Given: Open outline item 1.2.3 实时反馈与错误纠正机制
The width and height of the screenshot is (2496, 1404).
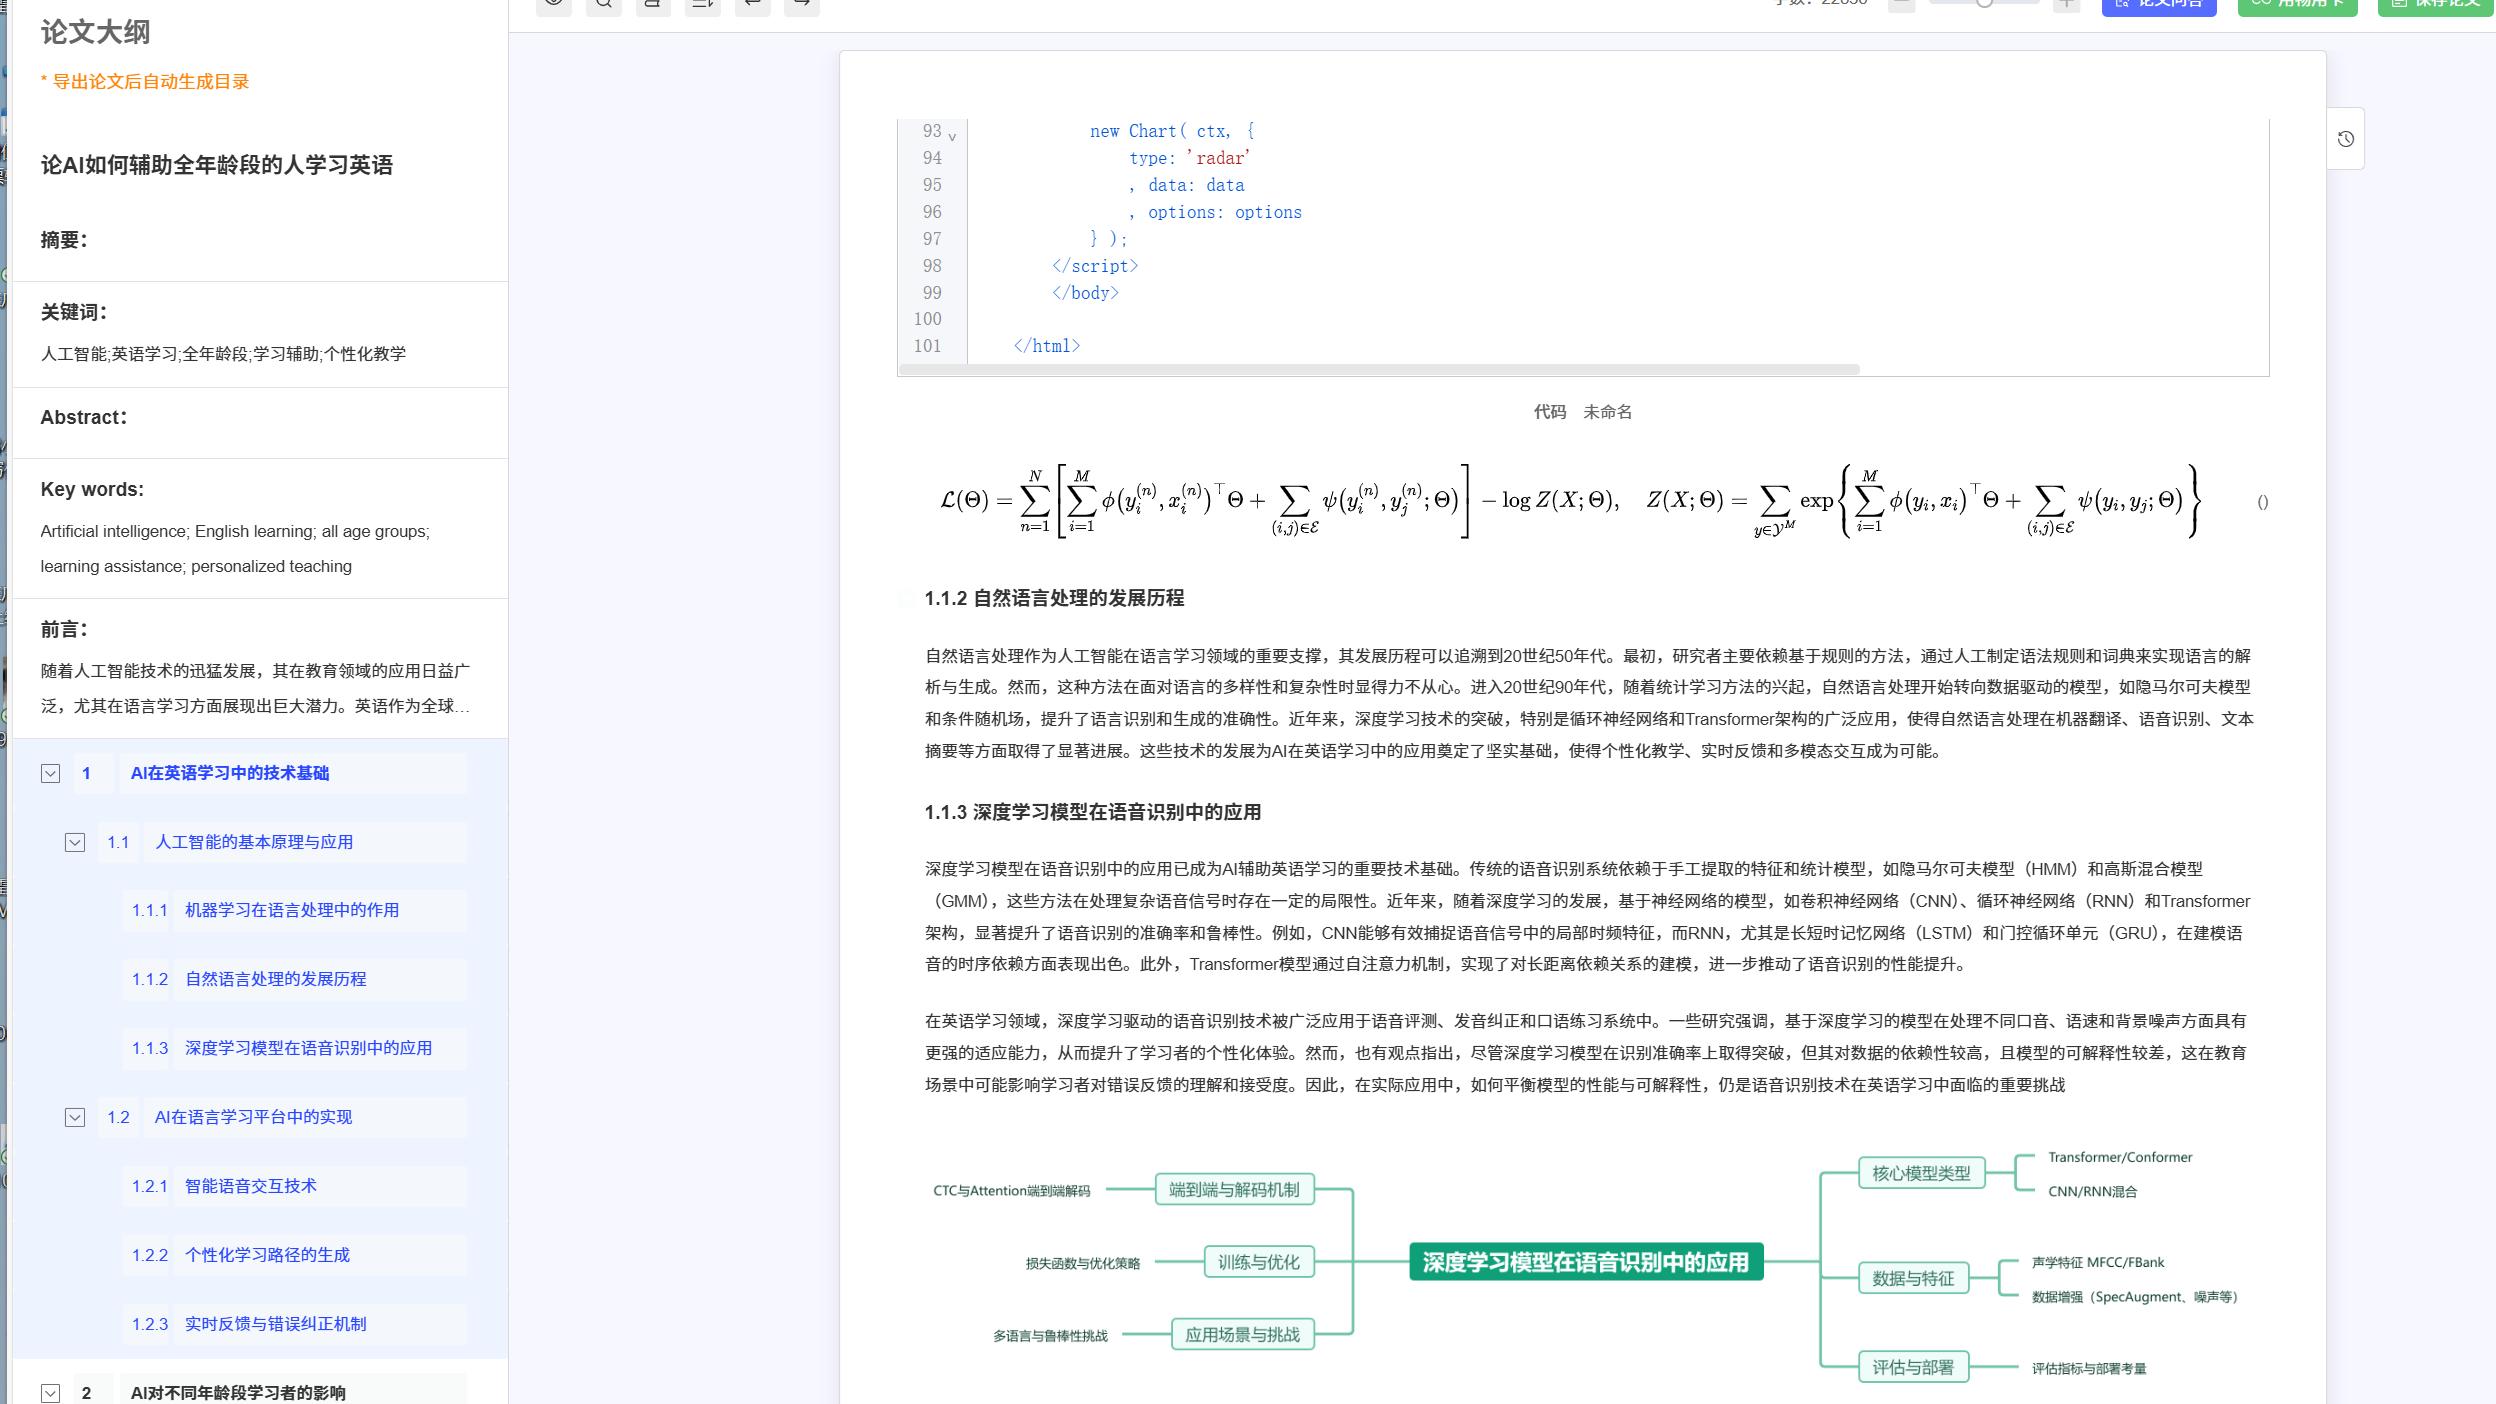Looking at the screenshot, I should (x=275, y=1324).
